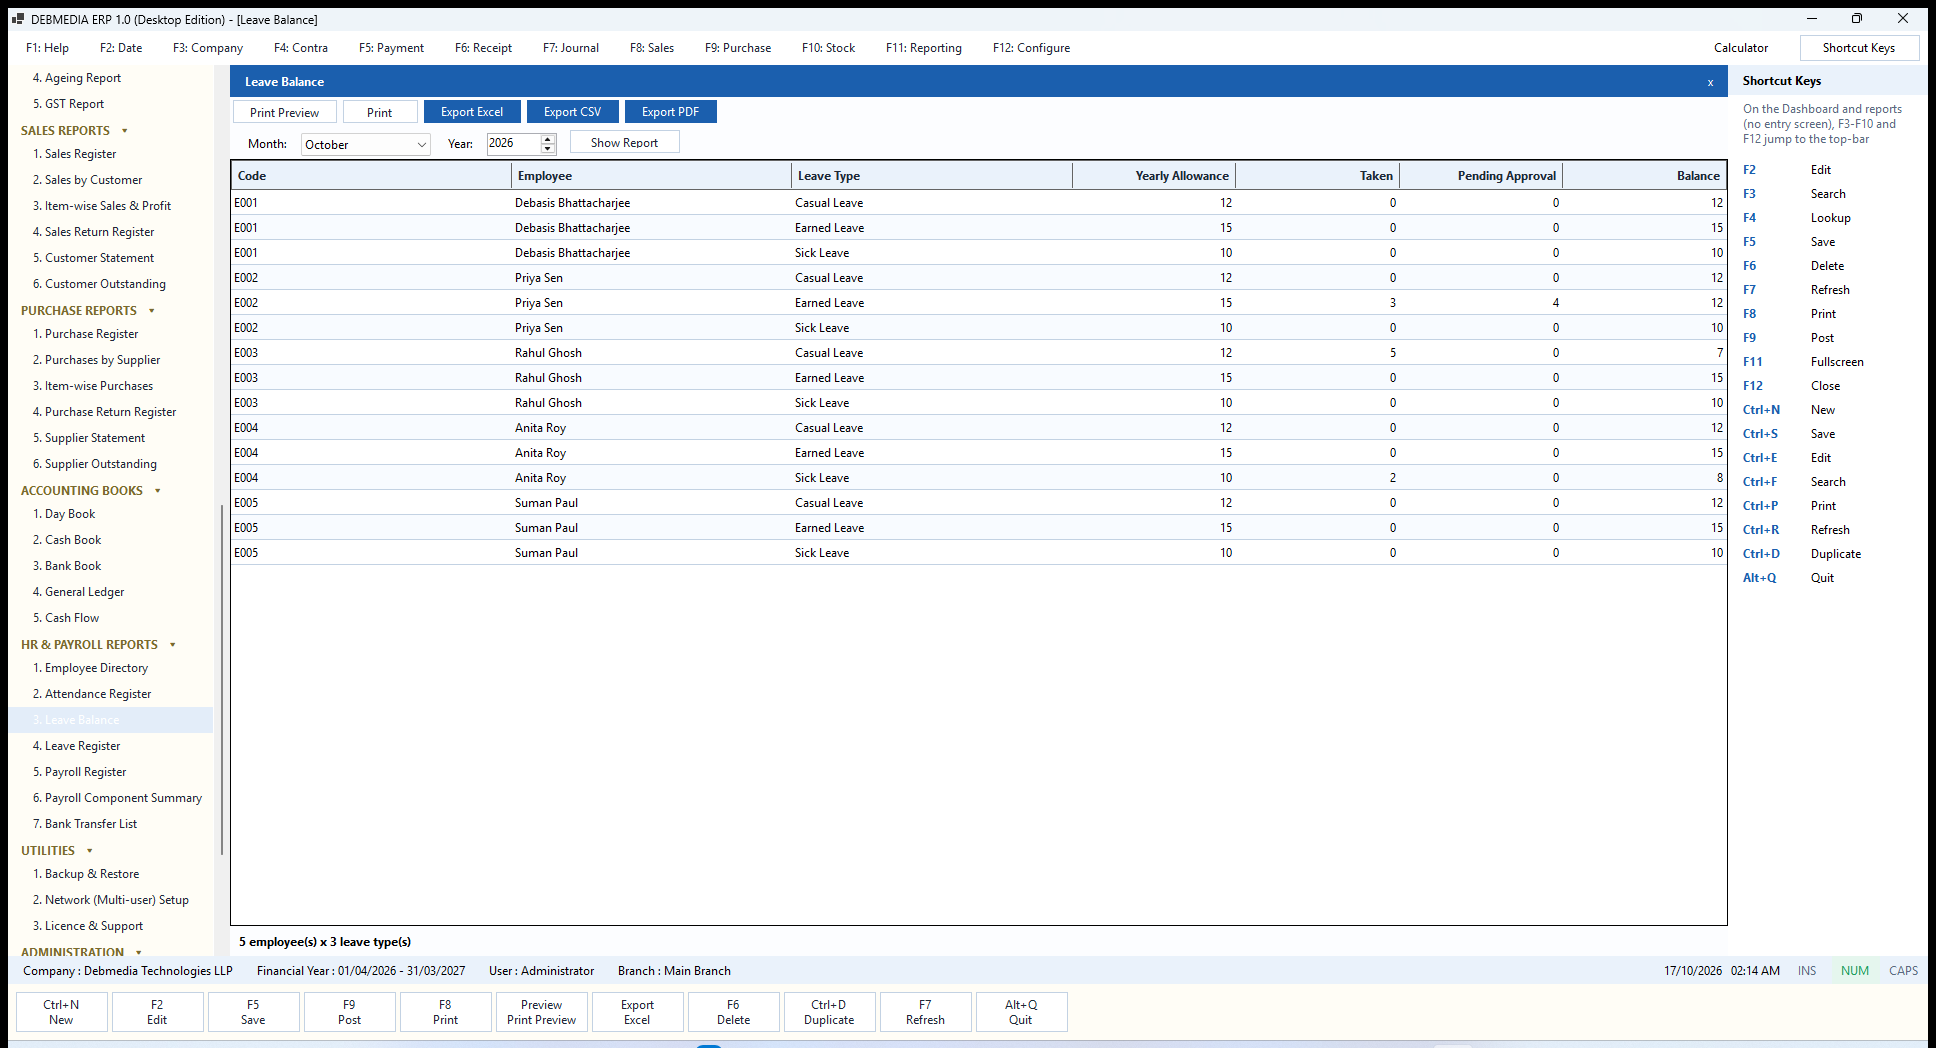The width and height of the screenshot is (1936, 1048).
Task: Collapse the HR & PAYROLL REPORTS section
Action: tap(173, 645)
